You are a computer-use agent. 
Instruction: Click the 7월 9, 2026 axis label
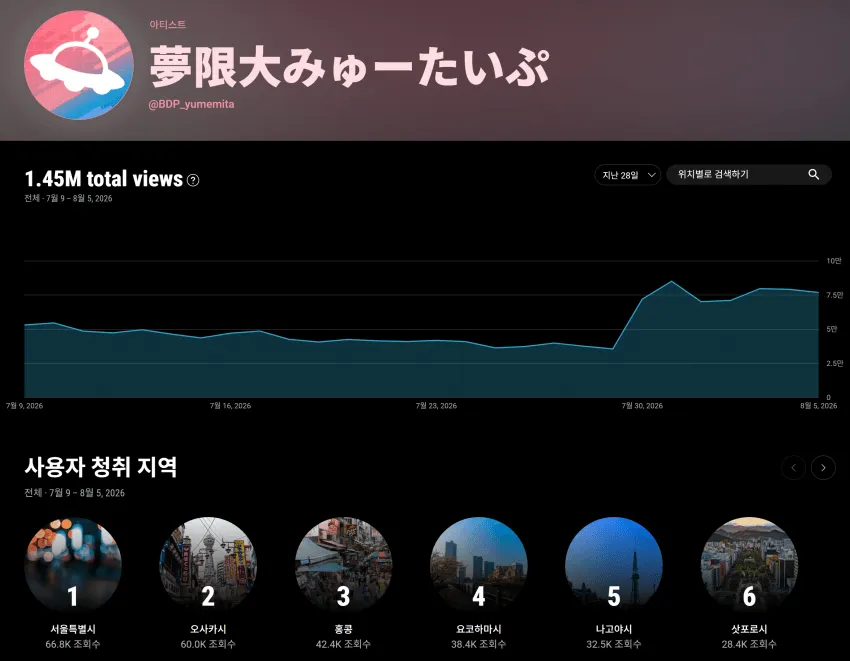pyautogui.click(x=24, y=406)
